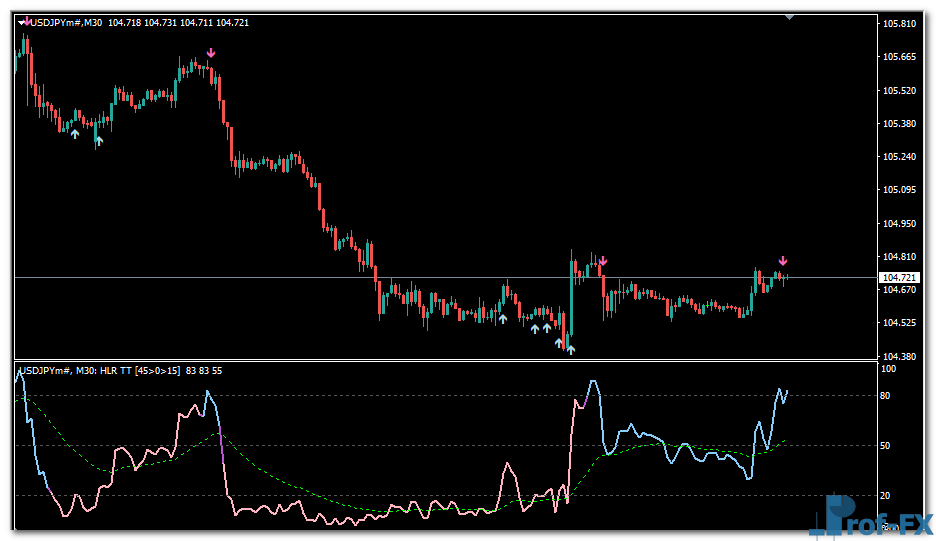This screenshot has height=541, width=936.
Task: Click the highlighted 104.721 current price tag
Action: pos(899,277)
